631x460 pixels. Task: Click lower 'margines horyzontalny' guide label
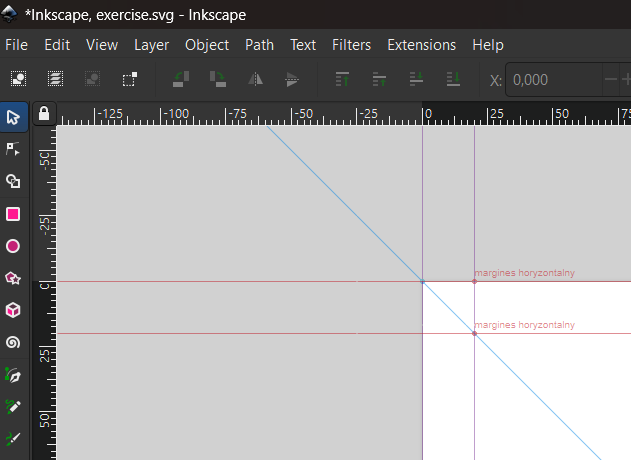click(x=524, y=325)
